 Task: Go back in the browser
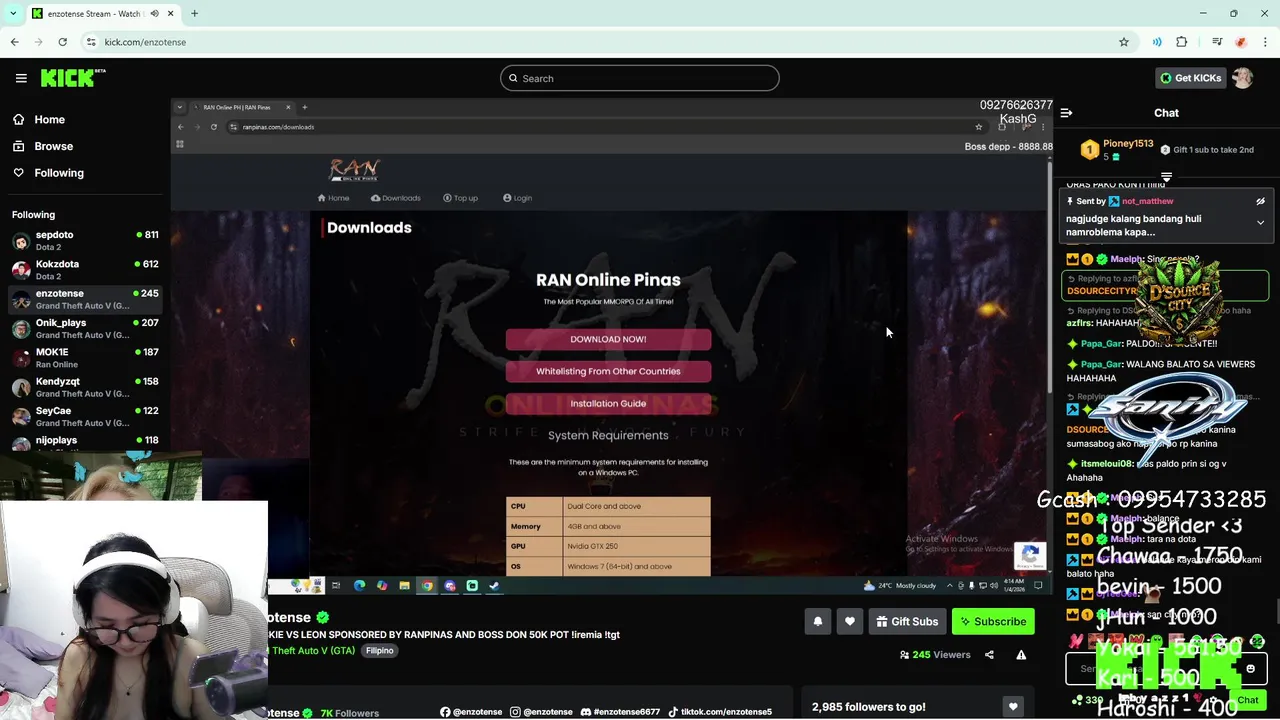[14, 42]
